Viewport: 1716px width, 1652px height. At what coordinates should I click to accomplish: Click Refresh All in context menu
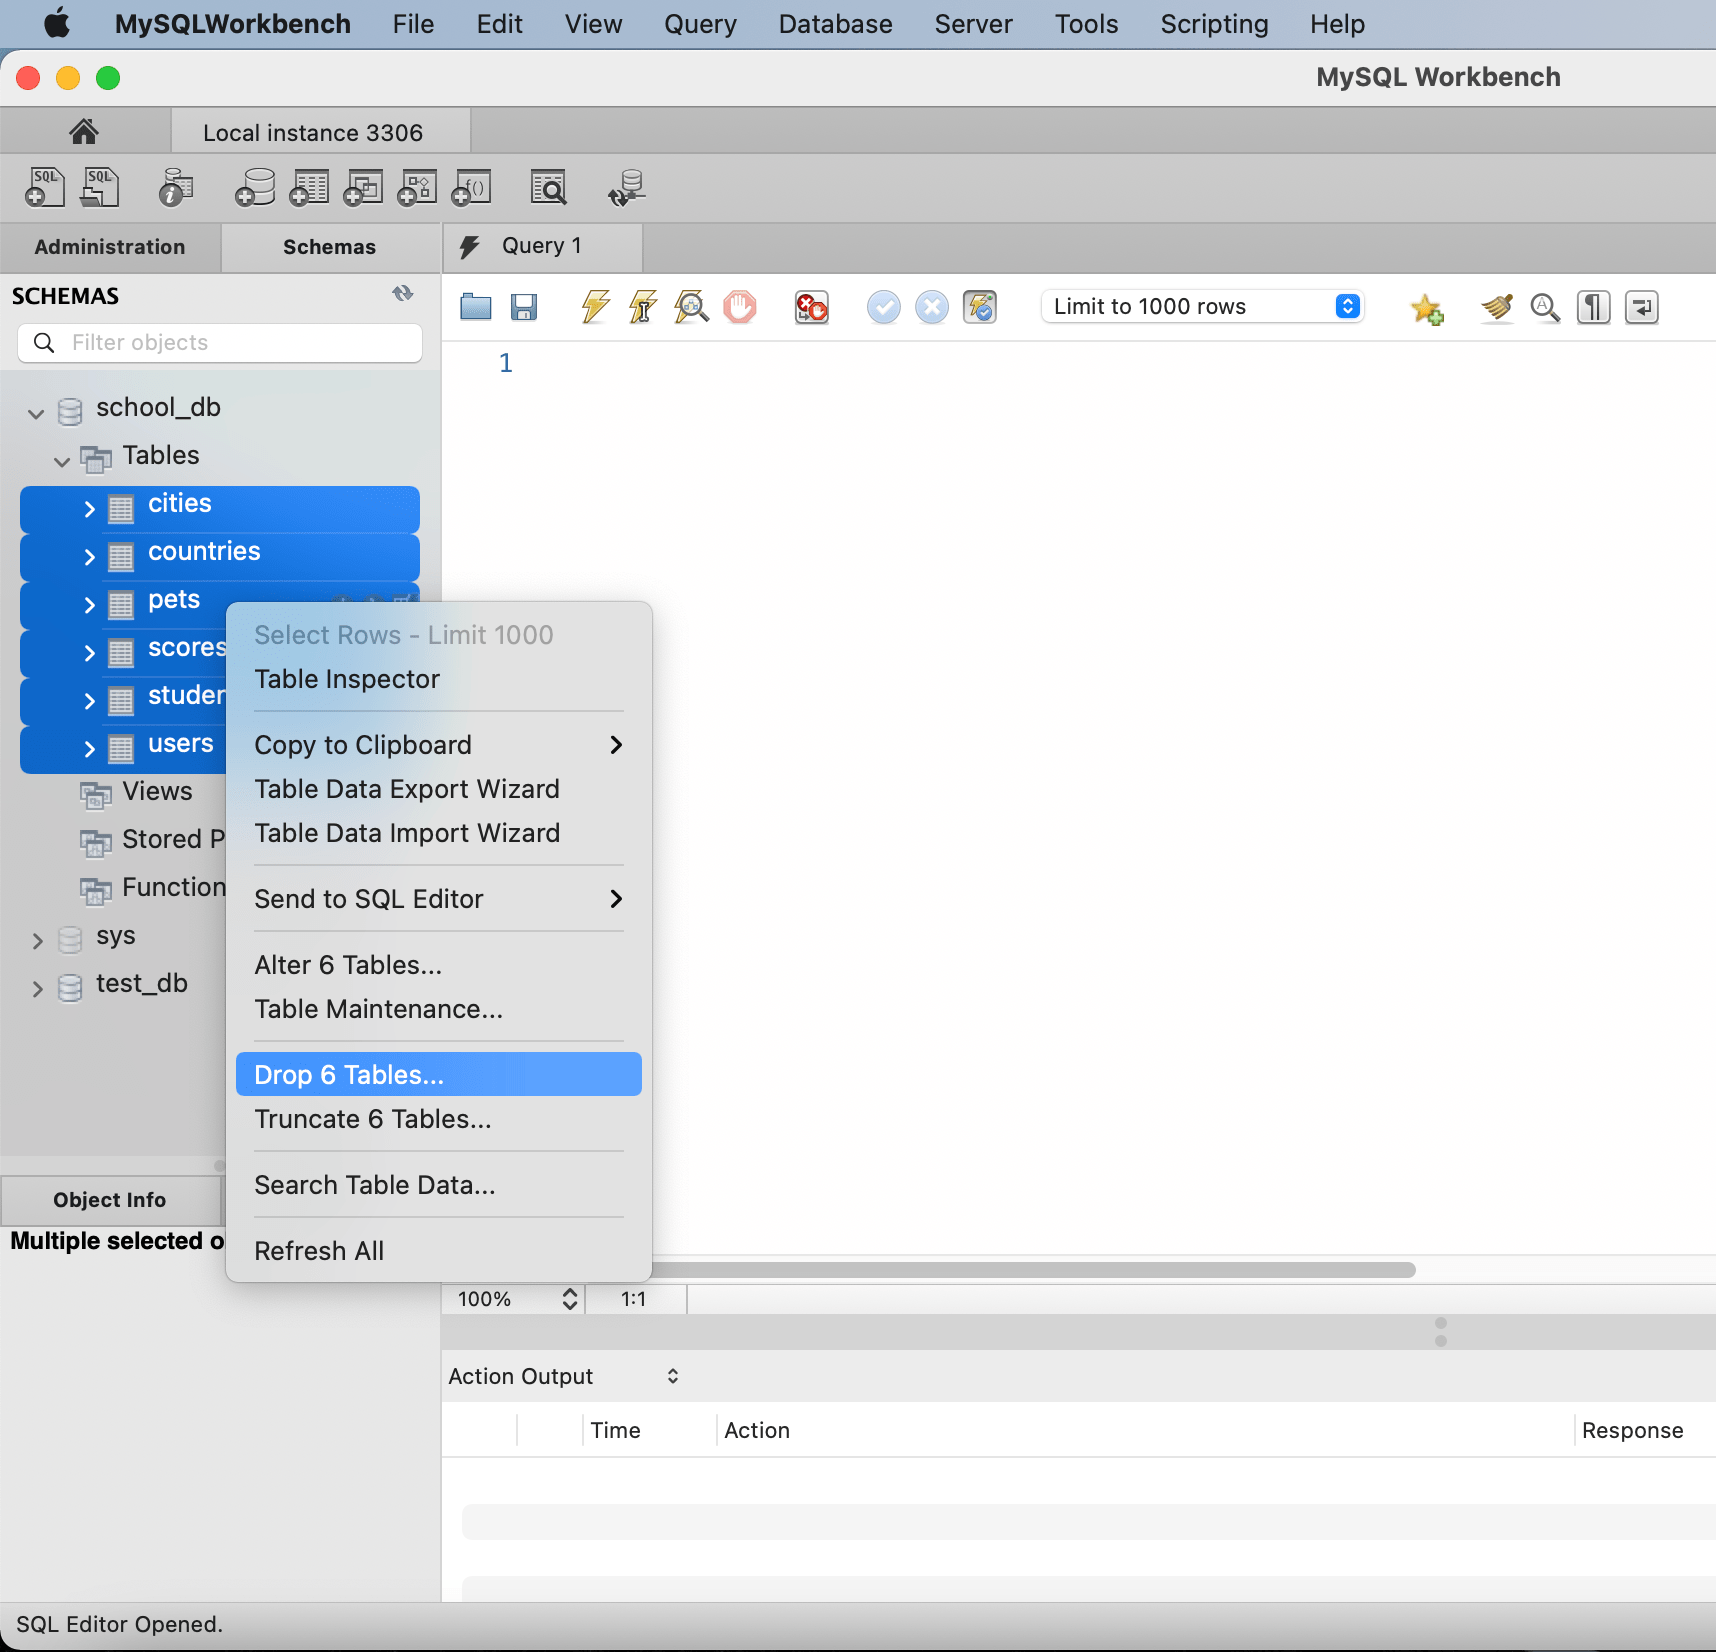318,1250
